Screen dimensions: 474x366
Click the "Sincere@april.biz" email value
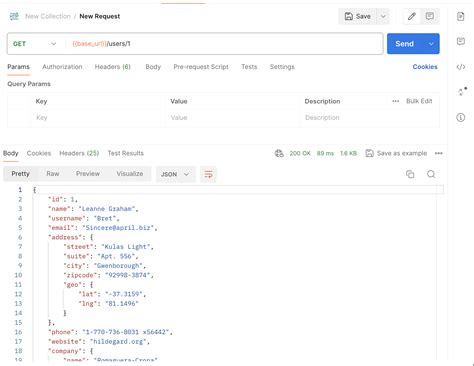tap(118, 228)
